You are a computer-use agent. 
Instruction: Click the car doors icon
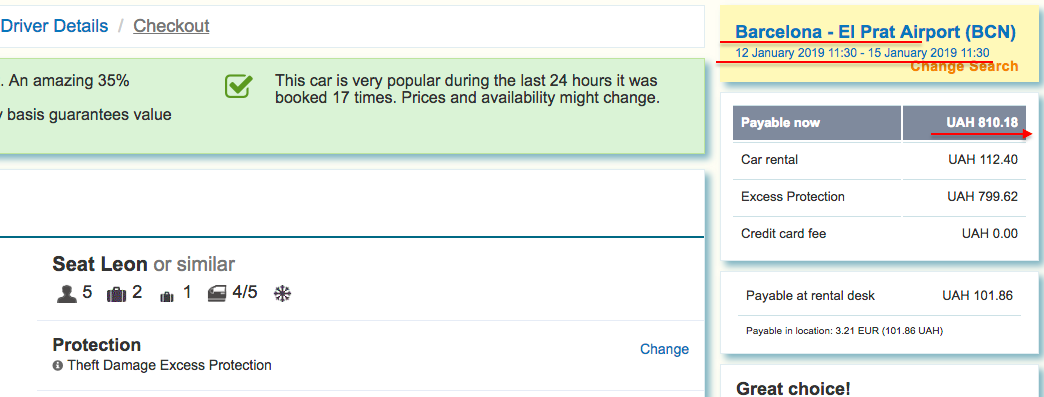[x=217, y=294]
